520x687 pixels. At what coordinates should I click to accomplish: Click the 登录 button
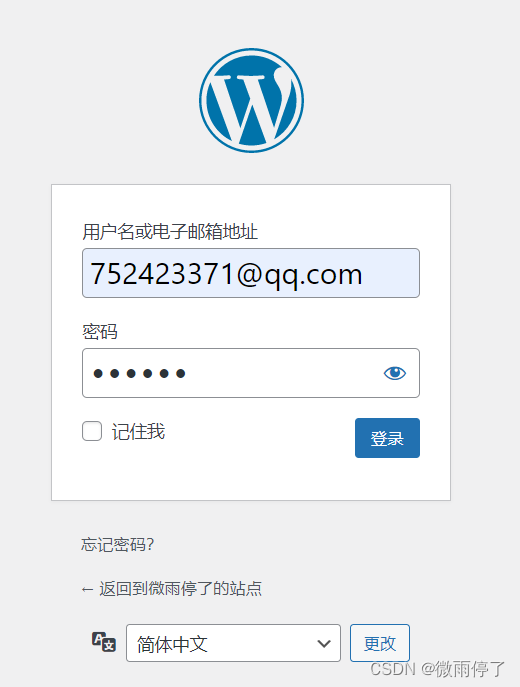pyautogui.click(x=387, y=438)
